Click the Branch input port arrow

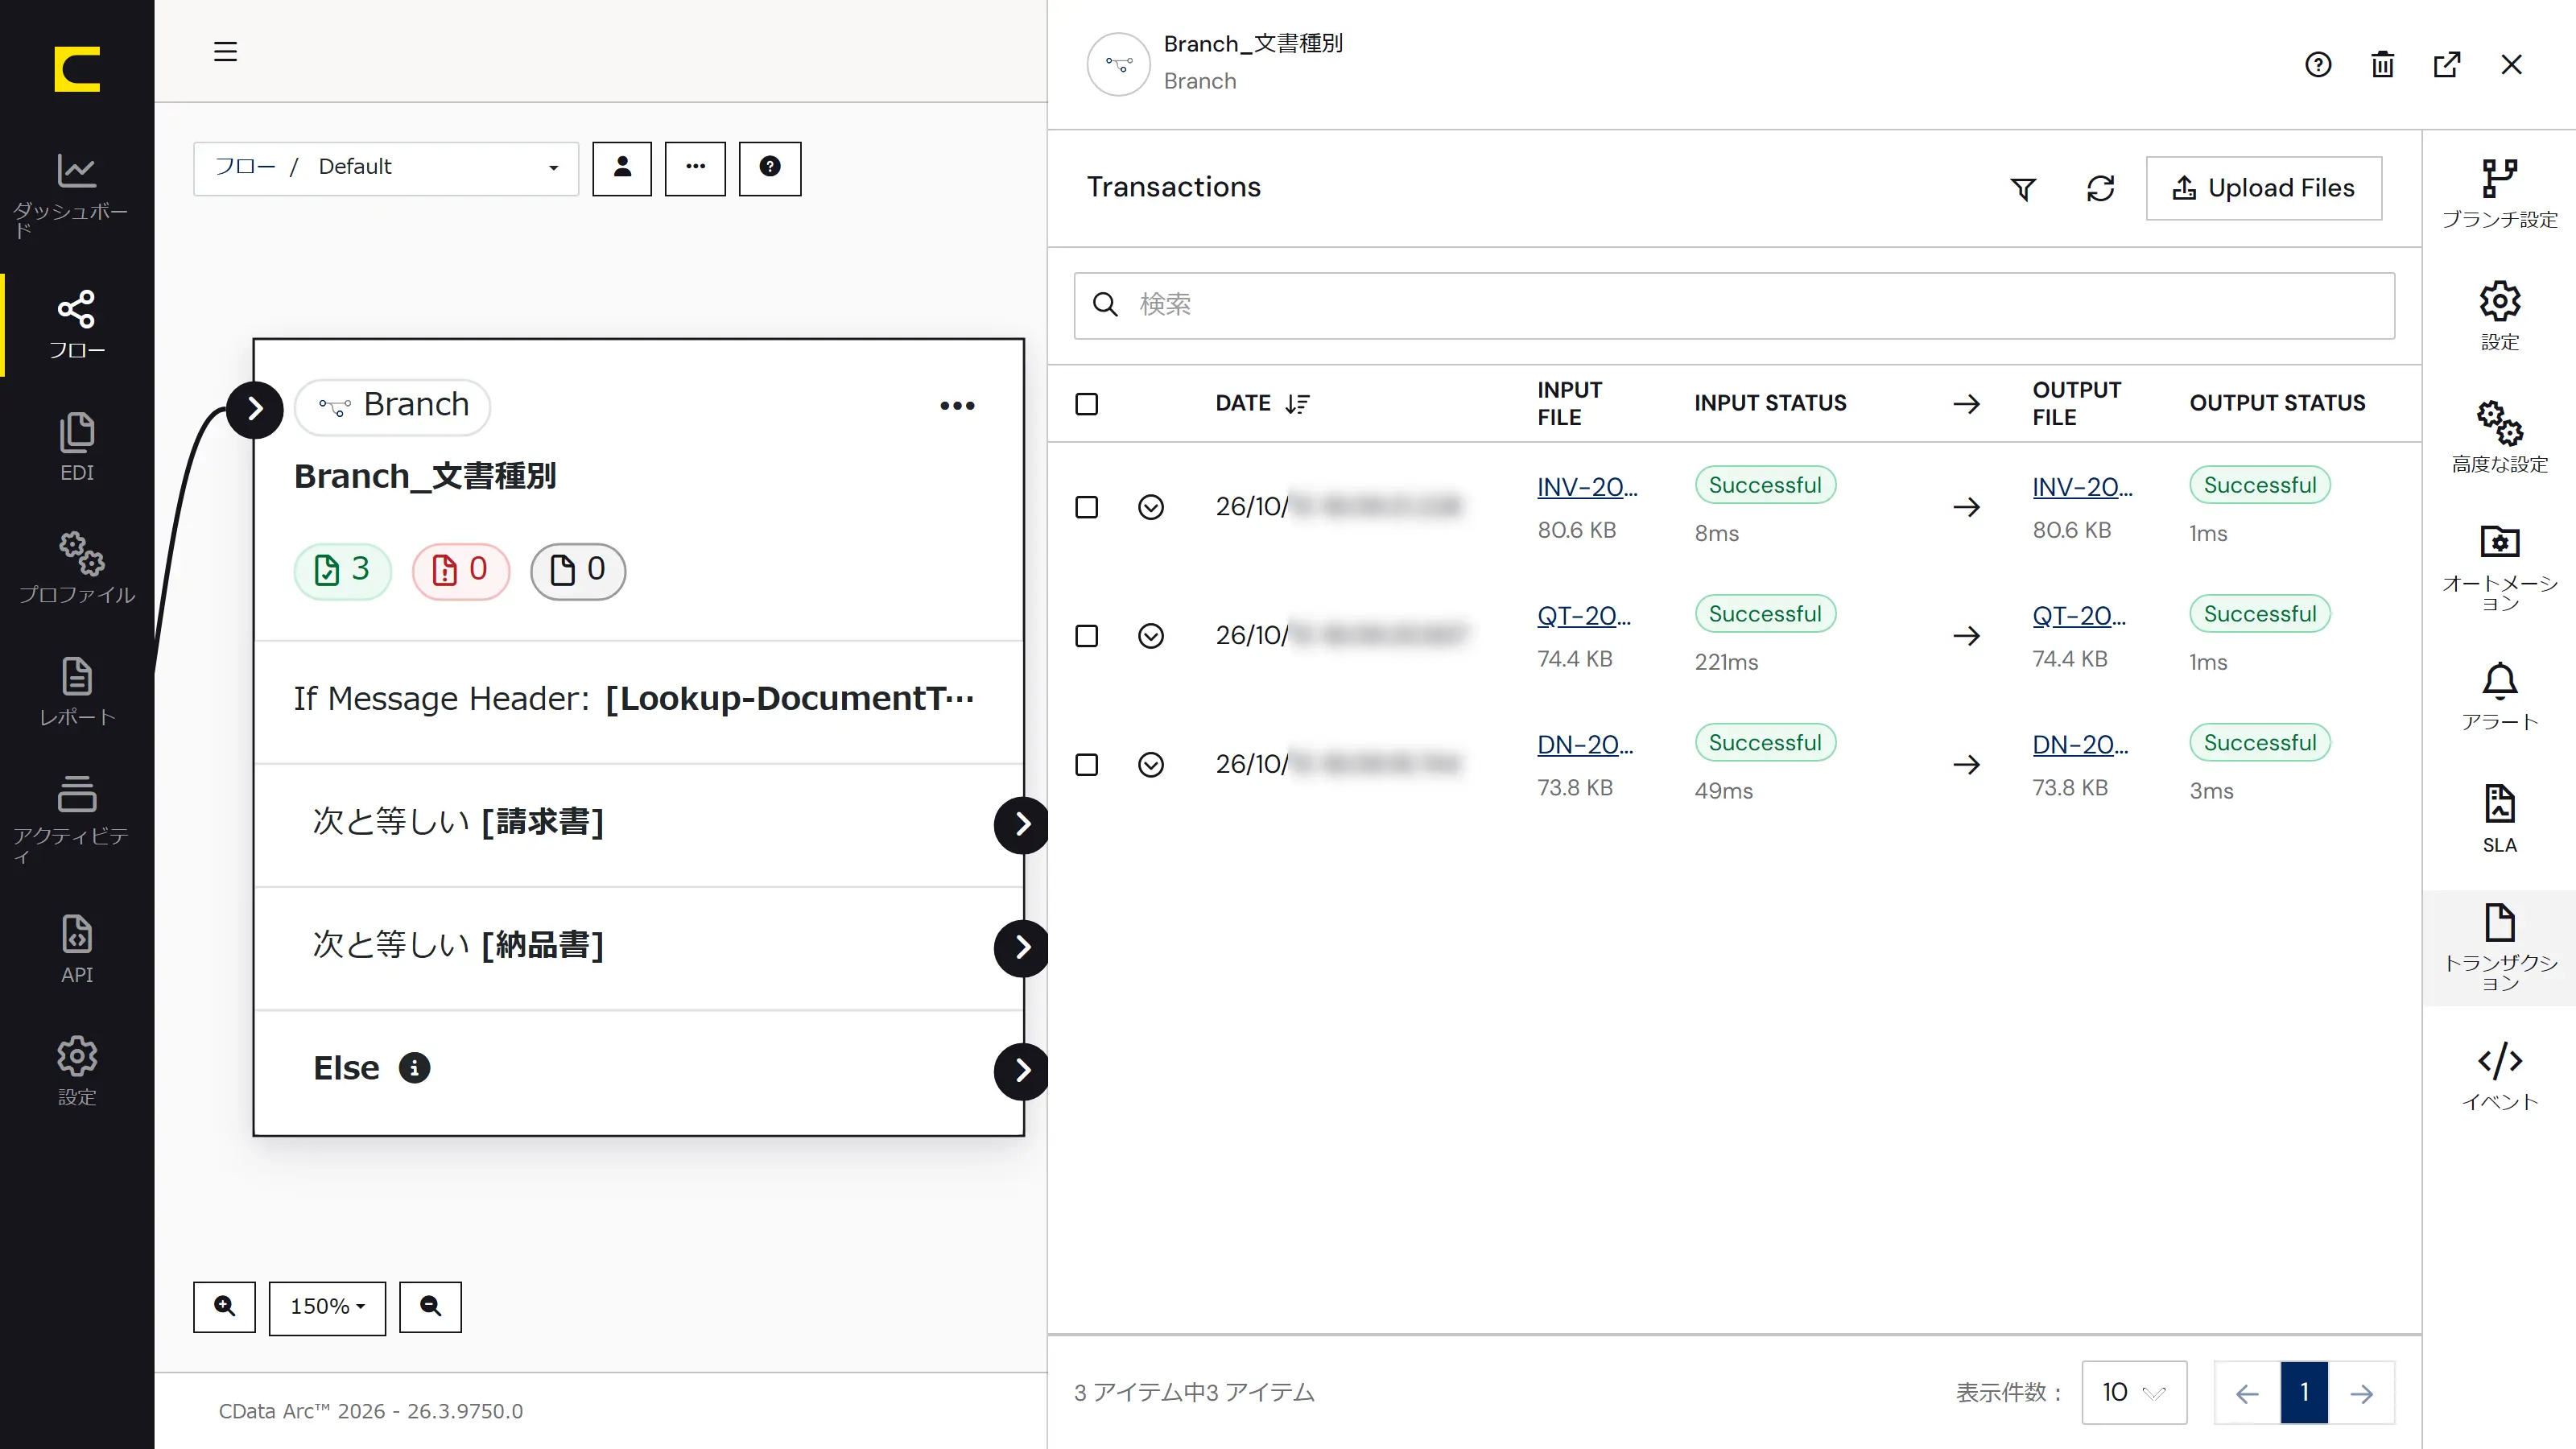click(x=255, y=408)
